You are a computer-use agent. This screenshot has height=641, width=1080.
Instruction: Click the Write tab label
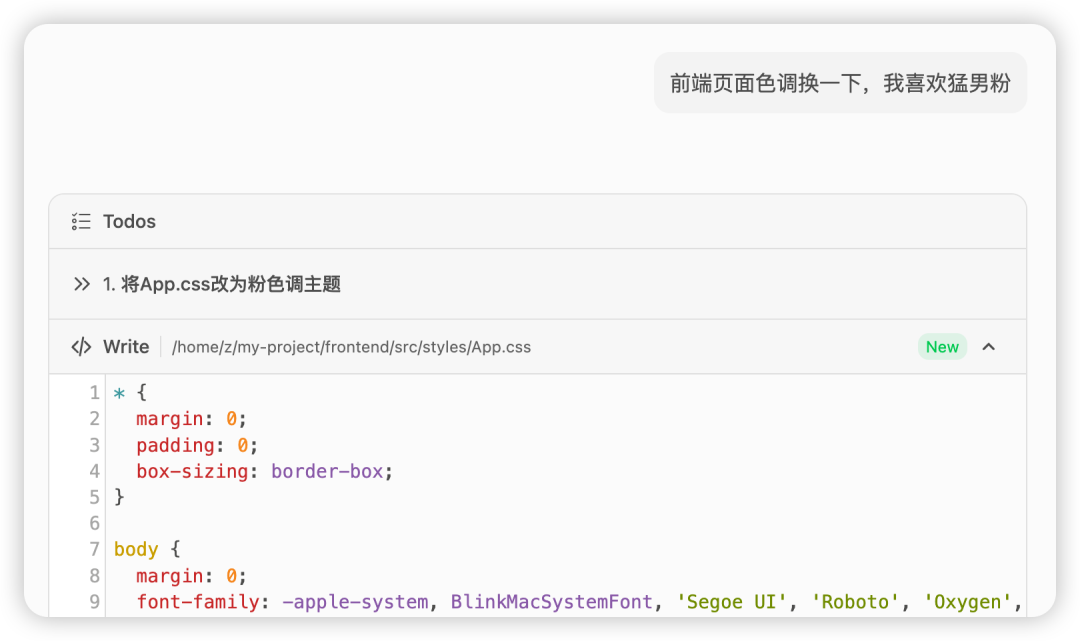point(125,346)
